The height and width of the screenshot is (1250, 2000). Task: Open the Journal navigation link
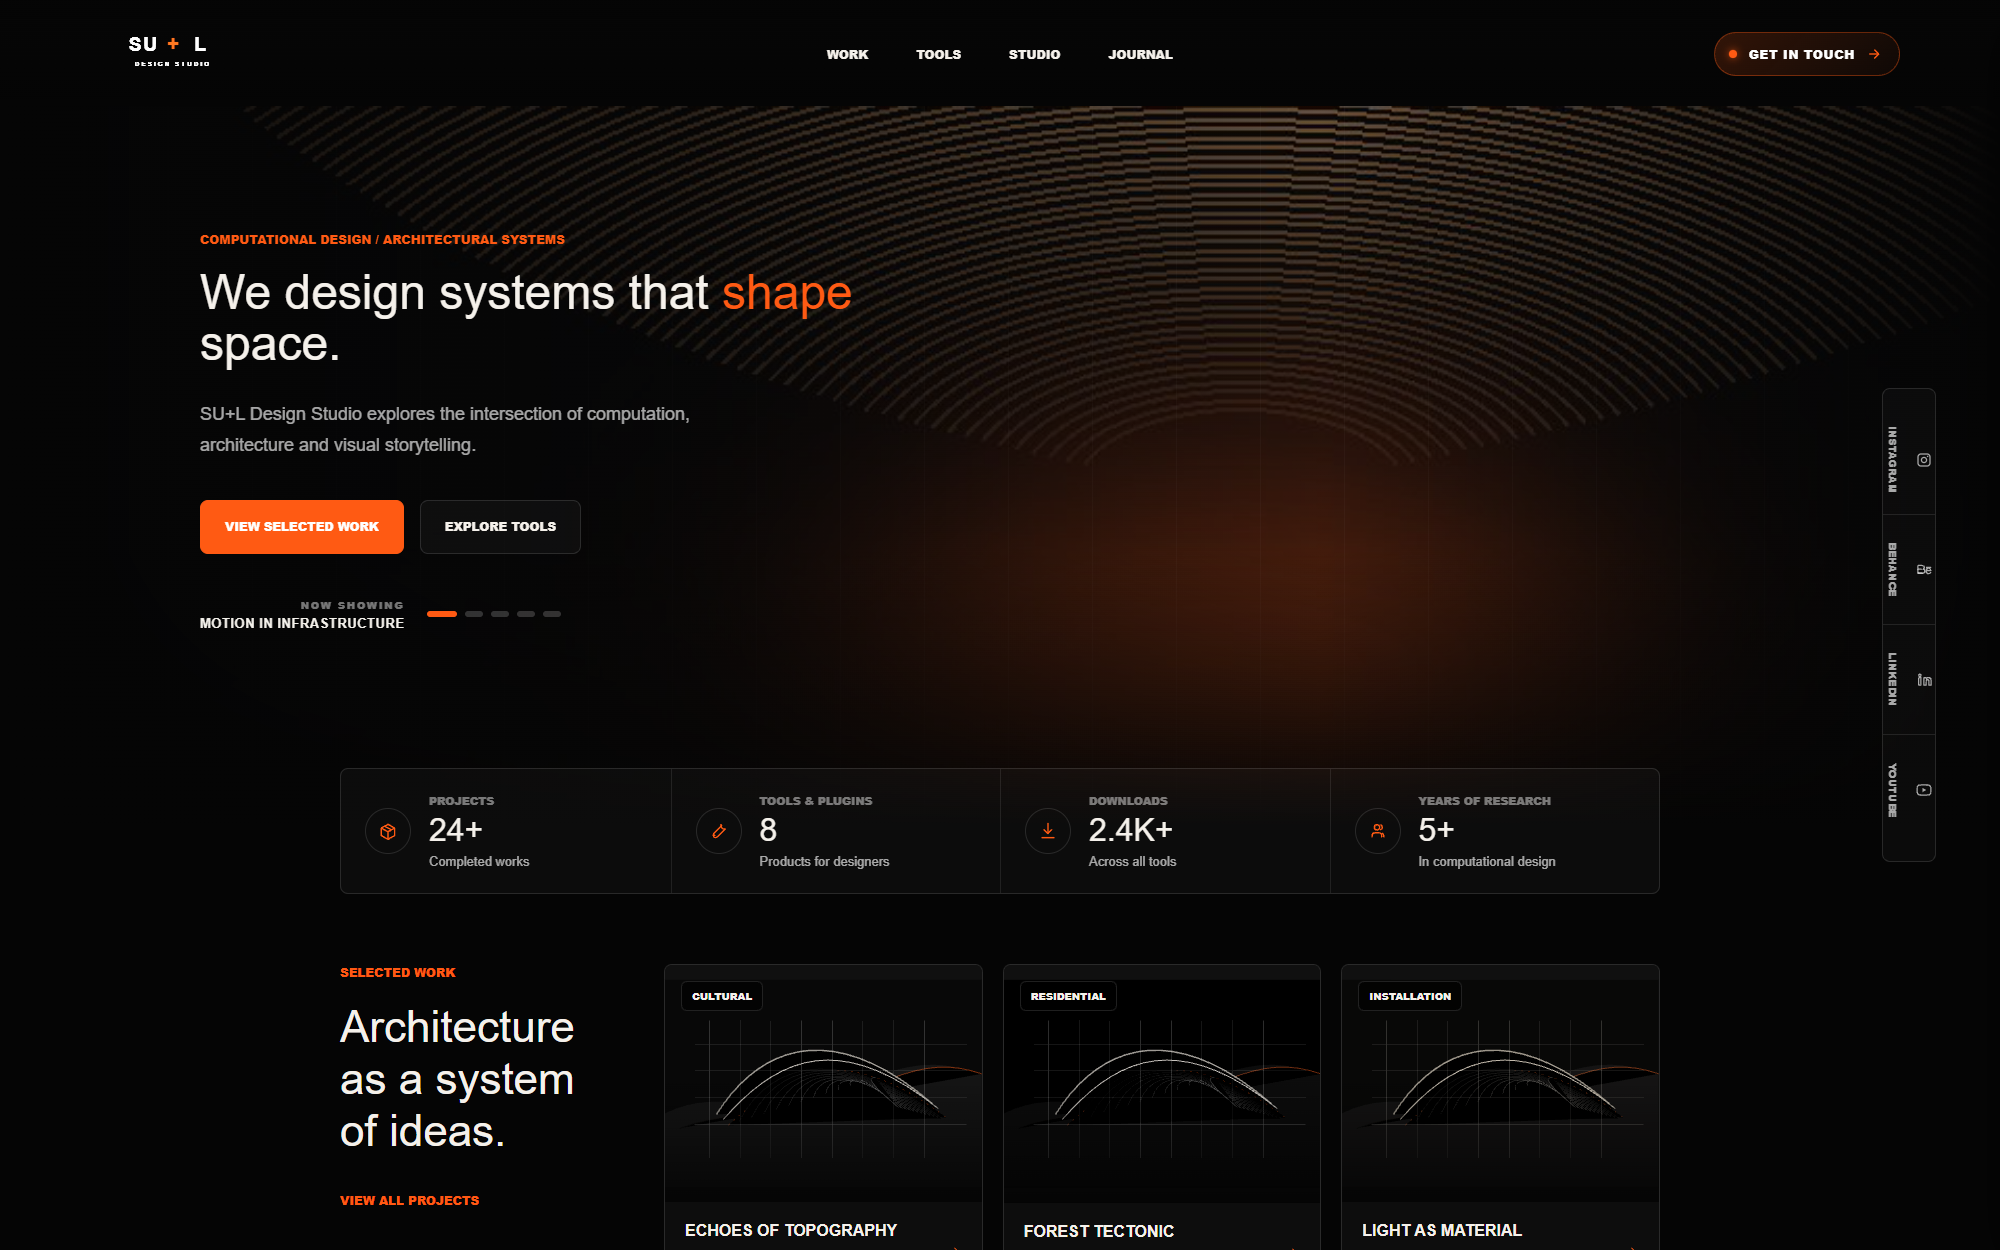[x=1140, y=54]
